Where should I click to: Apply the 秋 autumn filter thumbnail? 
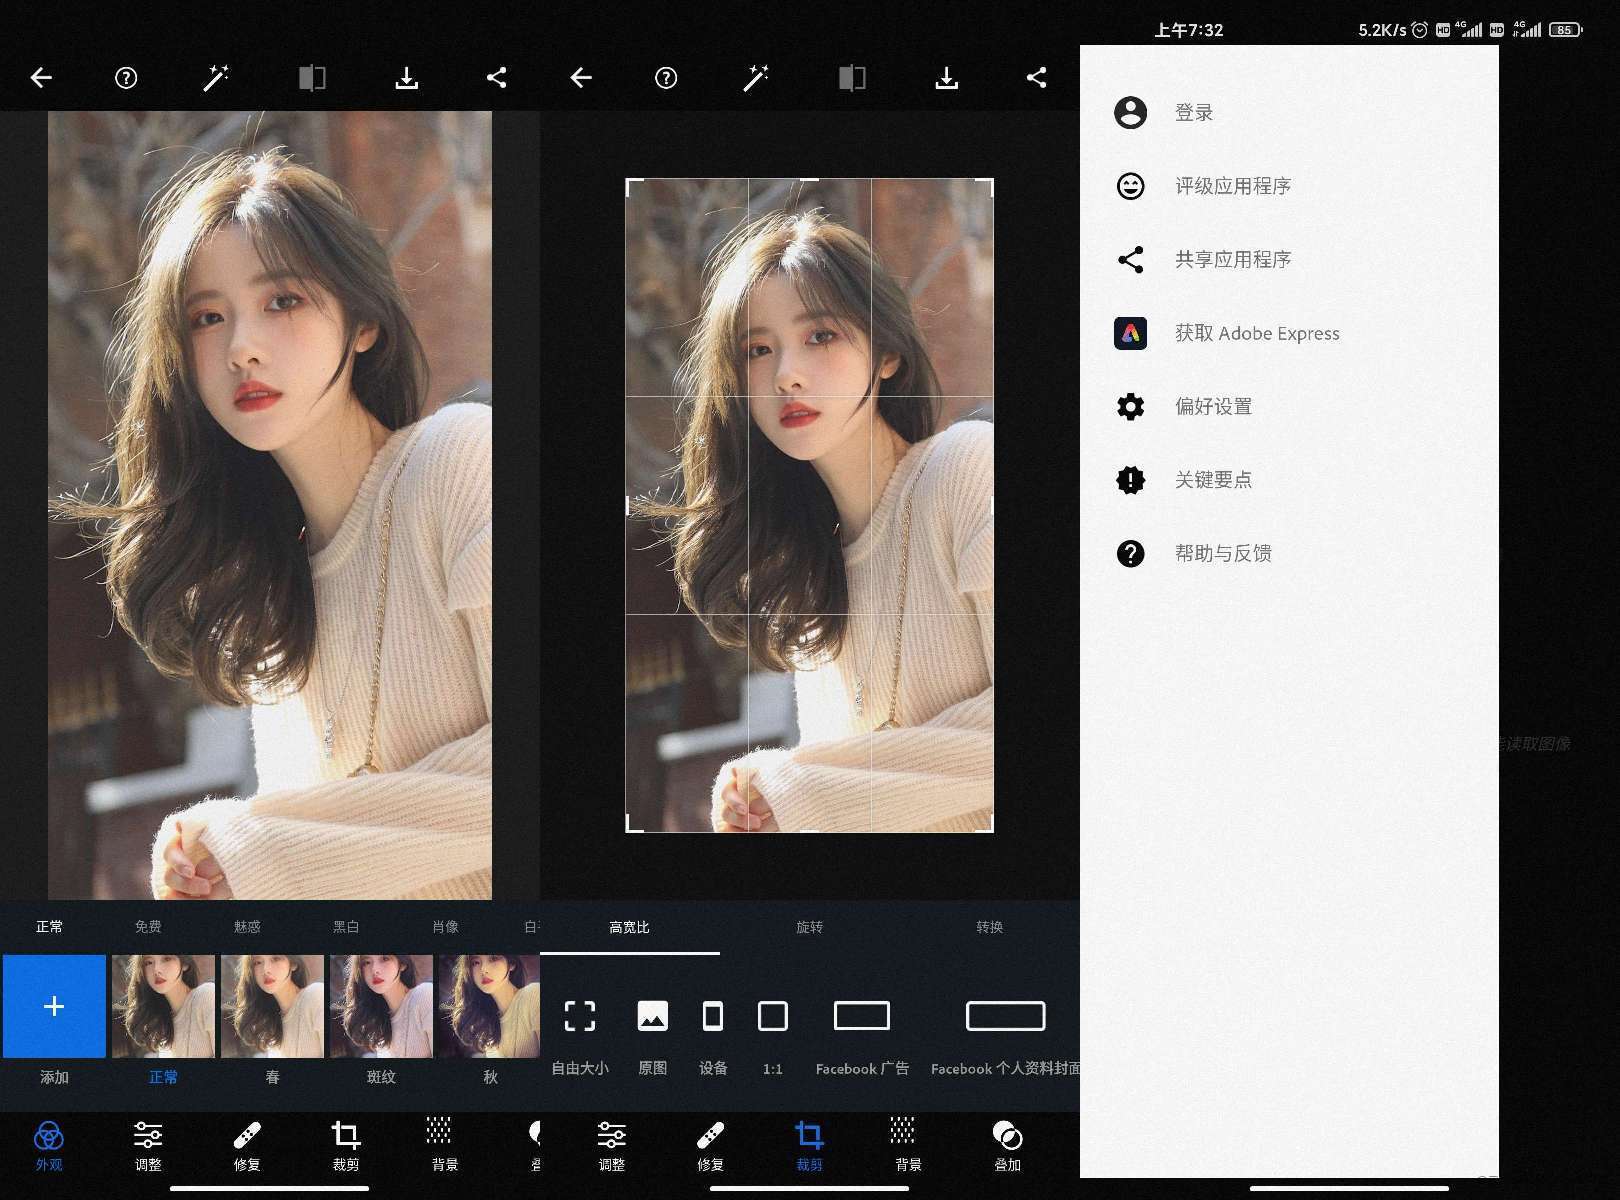click(x=489, y=1006)
